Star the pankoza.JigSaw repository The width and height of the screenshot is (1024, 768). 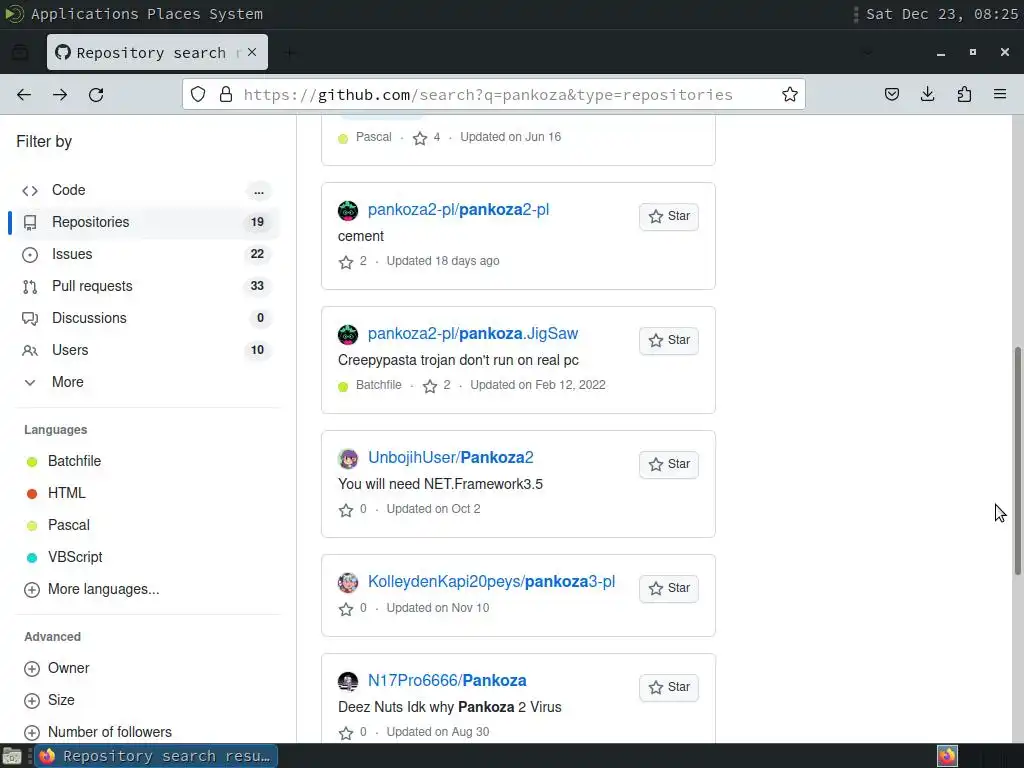pos(669,340)
